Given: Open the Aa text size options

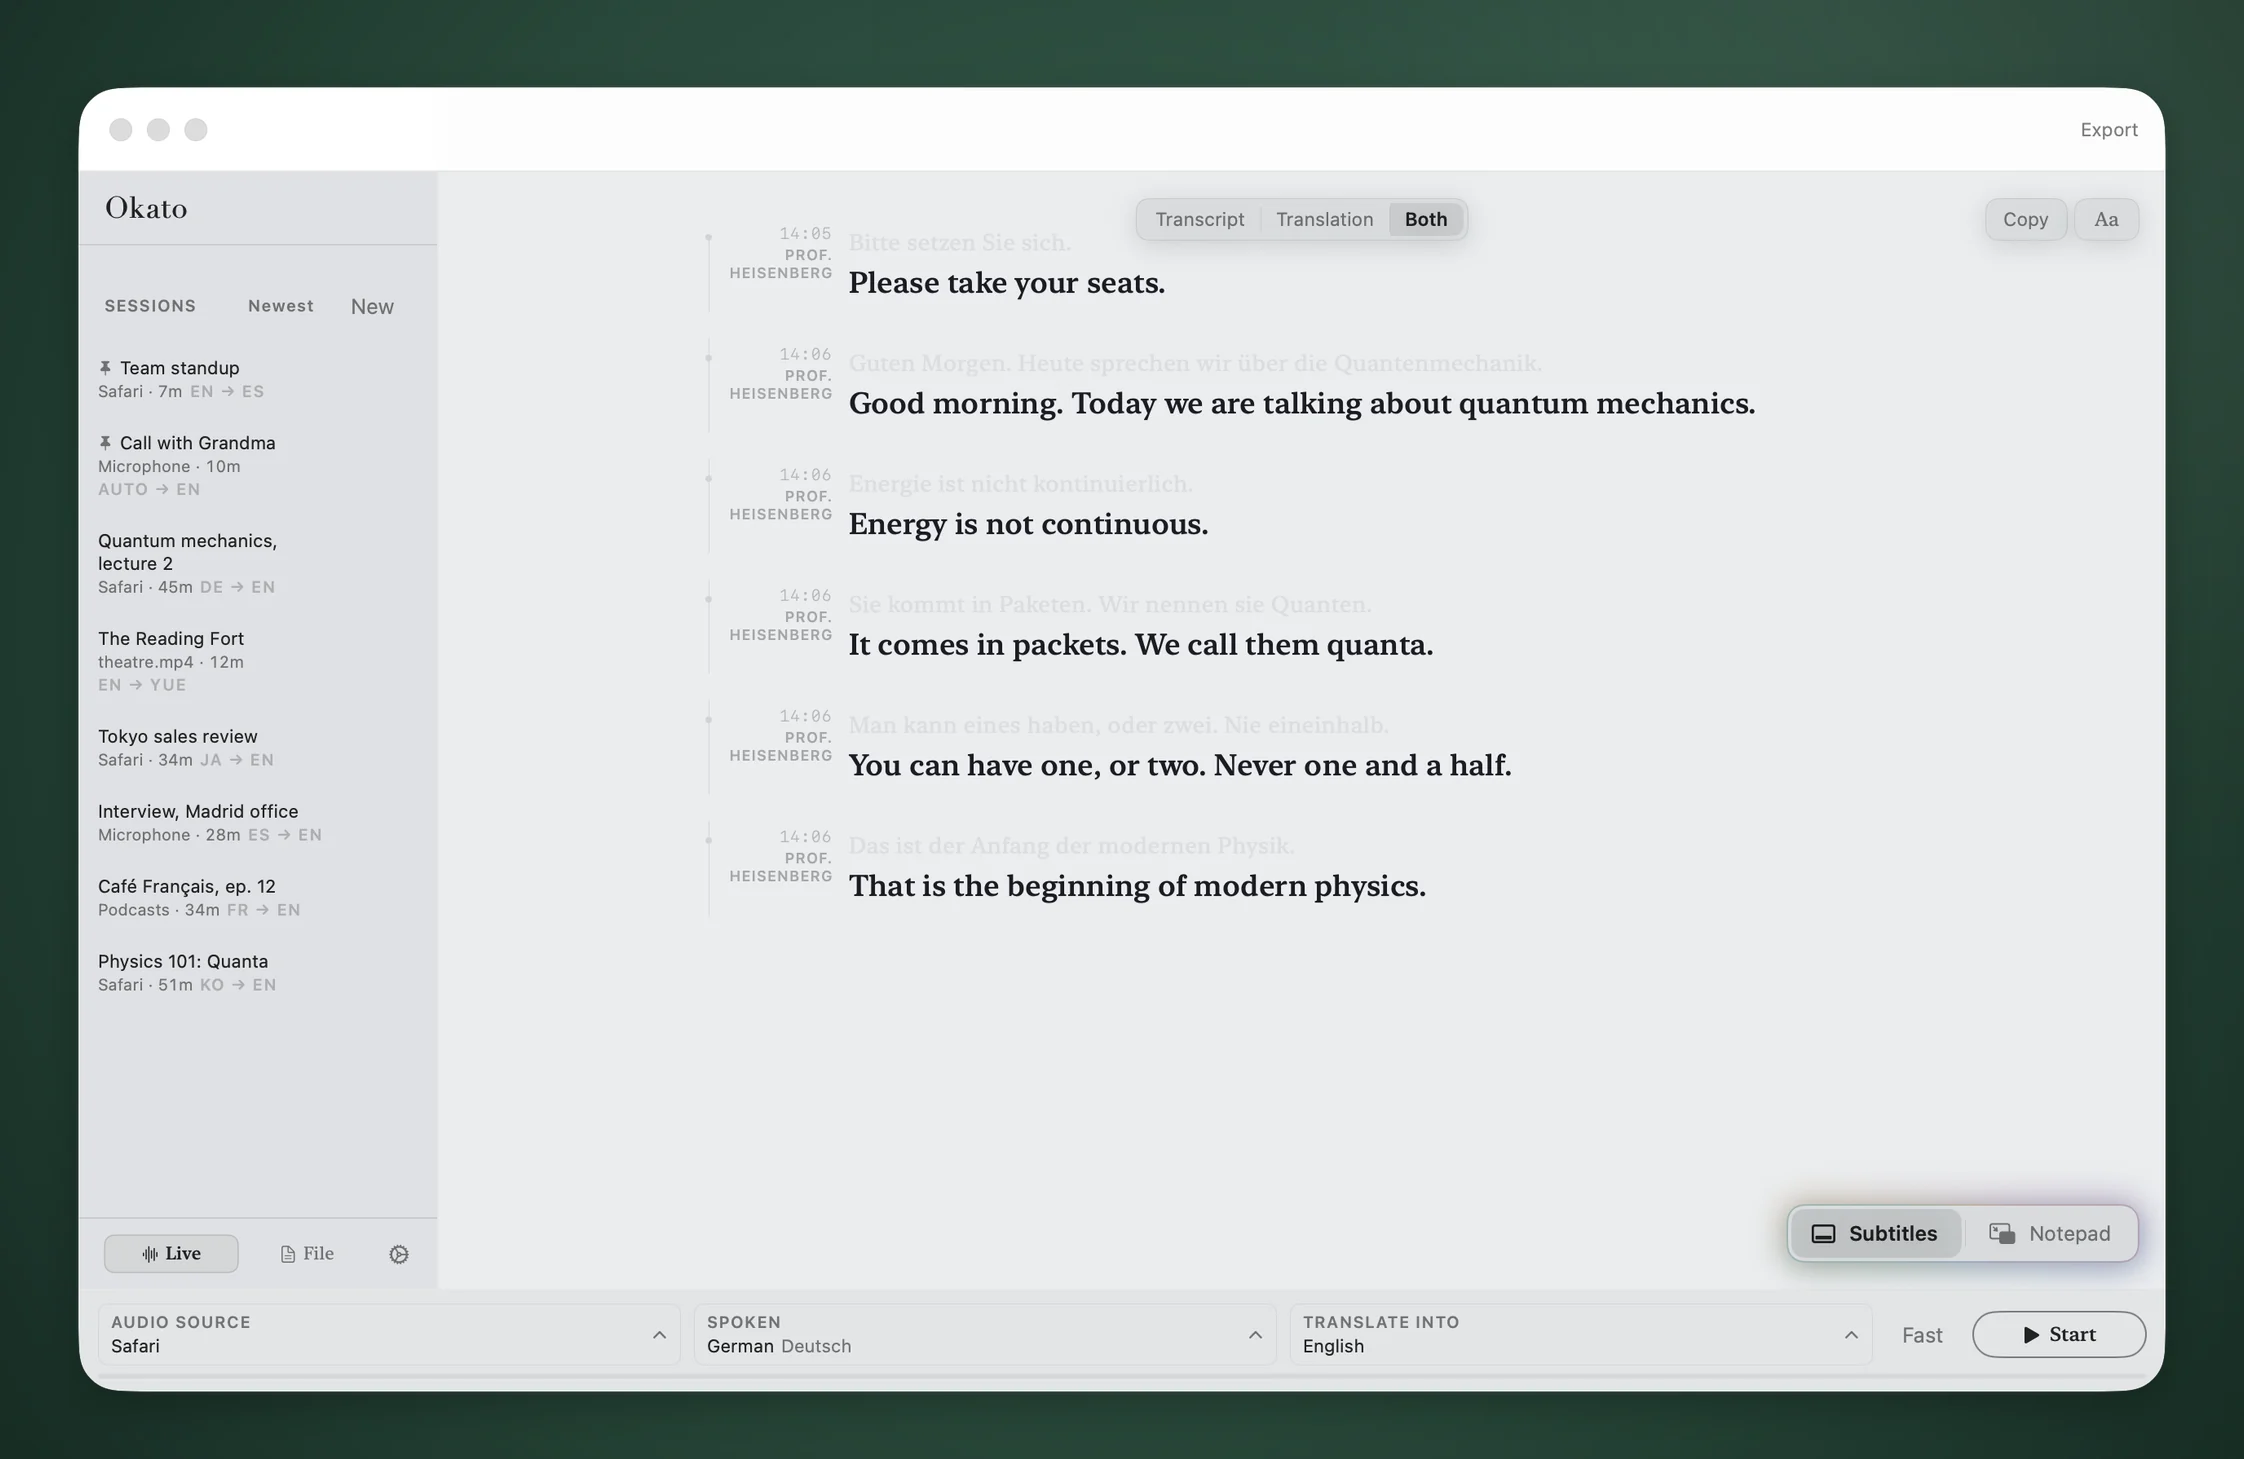Looking at the screenshot, I should 2106,219.
